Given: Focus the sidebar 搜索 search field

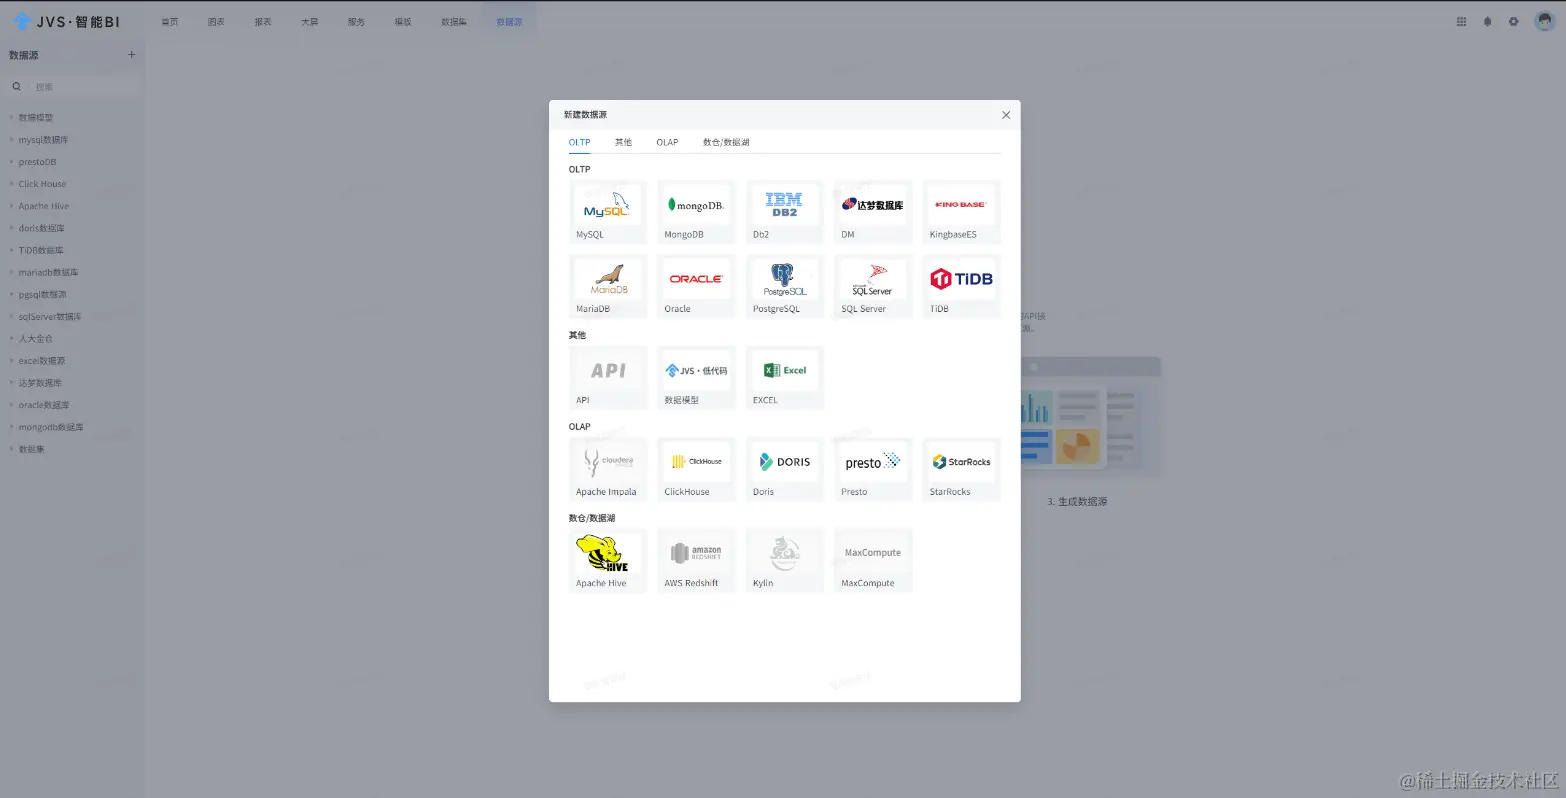Looking at the screenshot, I should pyautogui.click(x=73, y=87).
